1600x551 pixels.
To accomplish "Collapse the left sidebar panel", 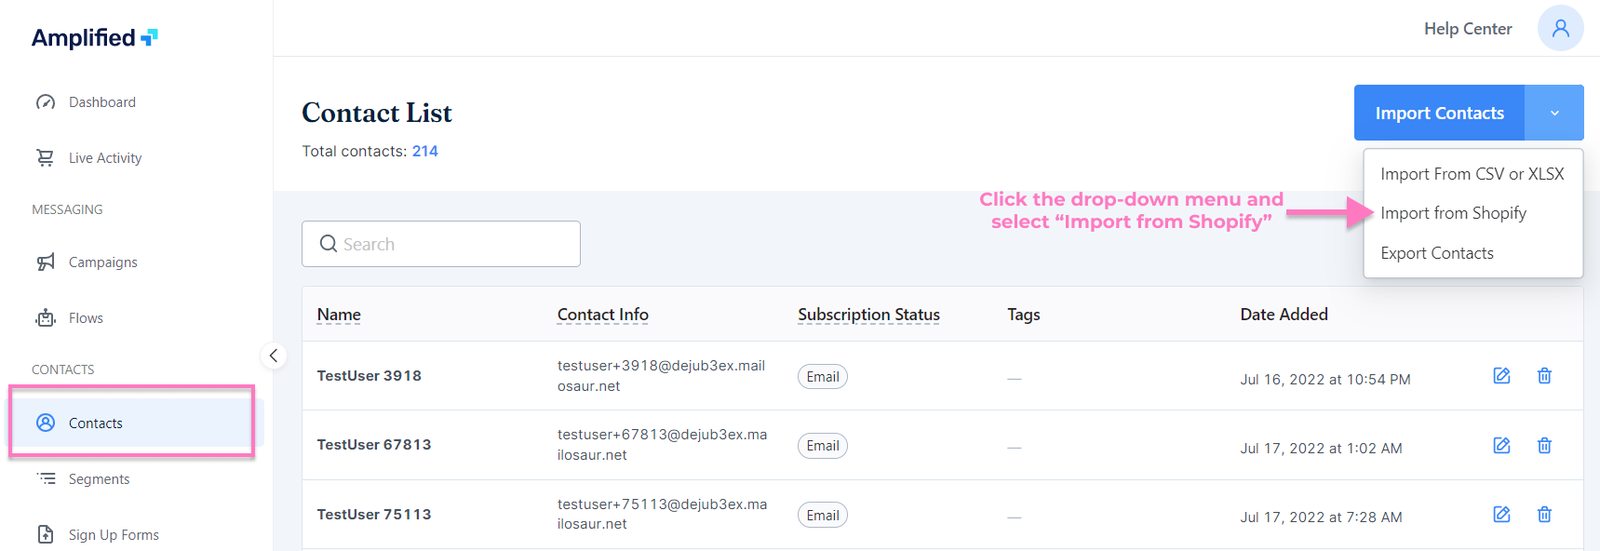I will pyautogui.click(x=273, y=356).
